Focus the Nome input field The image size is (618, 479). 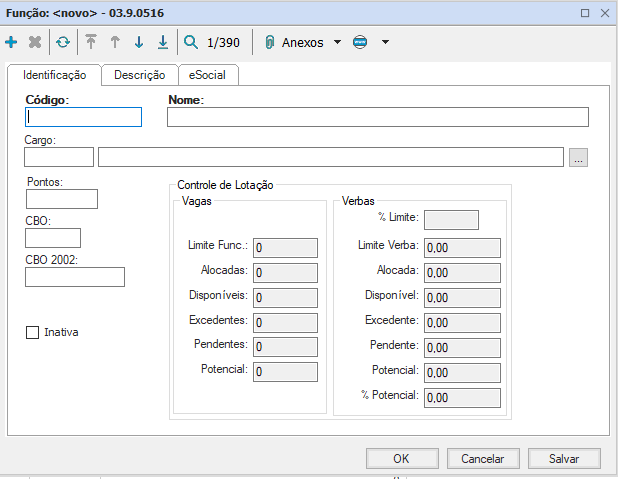[x=377, y=117]
